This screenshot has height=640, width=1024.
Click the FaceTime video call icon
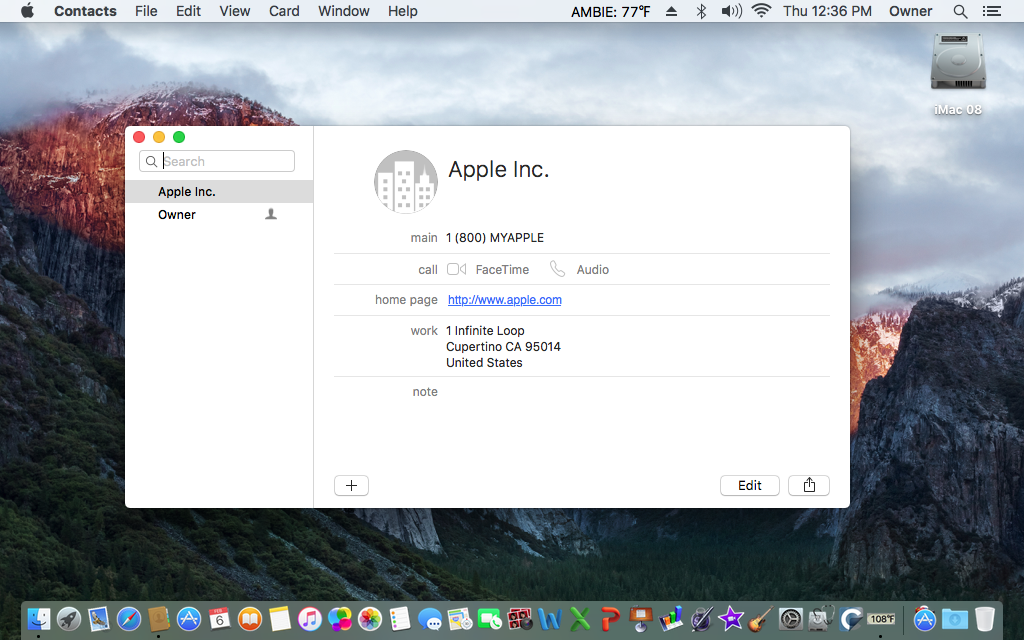click(x=456, y=269)
